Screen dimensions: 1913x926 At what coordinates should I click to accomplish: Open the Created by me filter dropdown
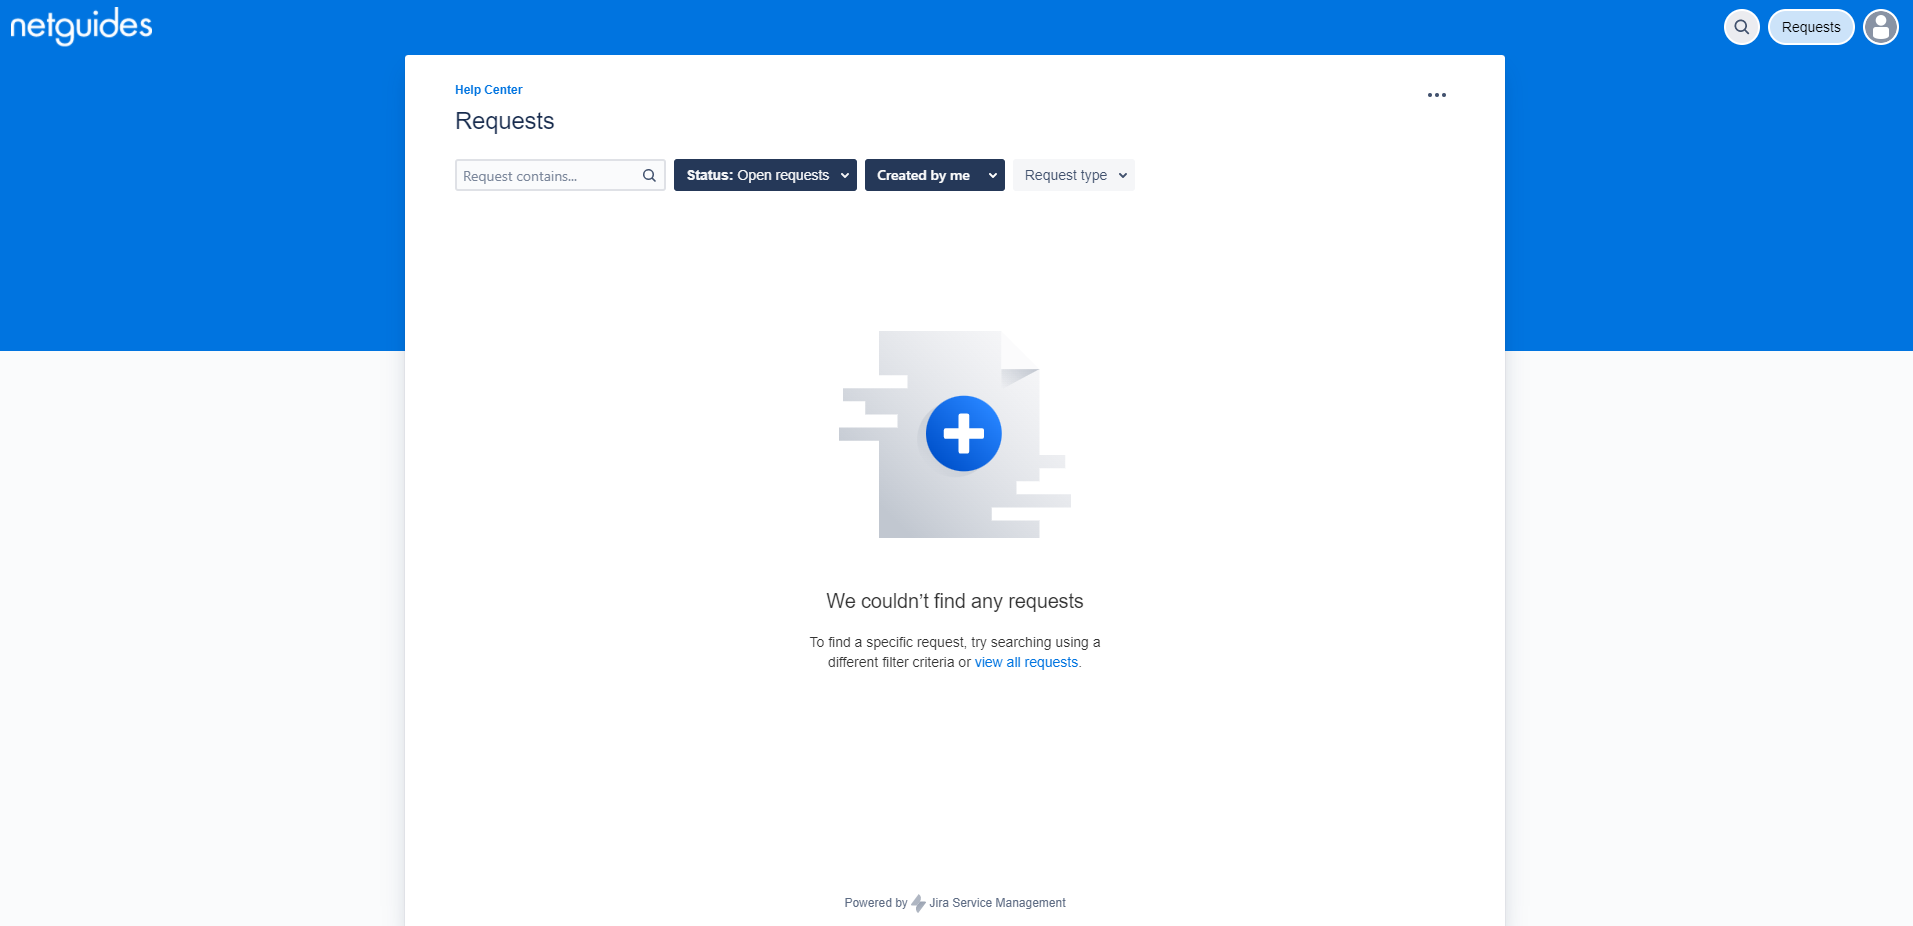(x=923, y=175)
